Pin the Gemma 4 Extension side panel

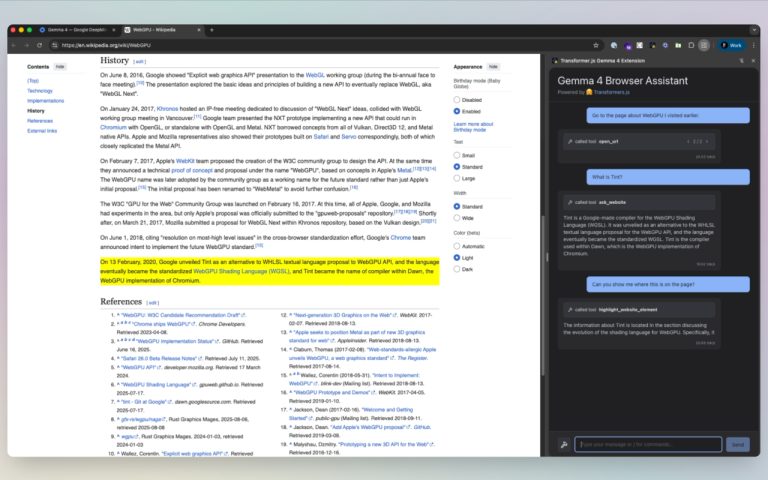click(x=742, y=61)
